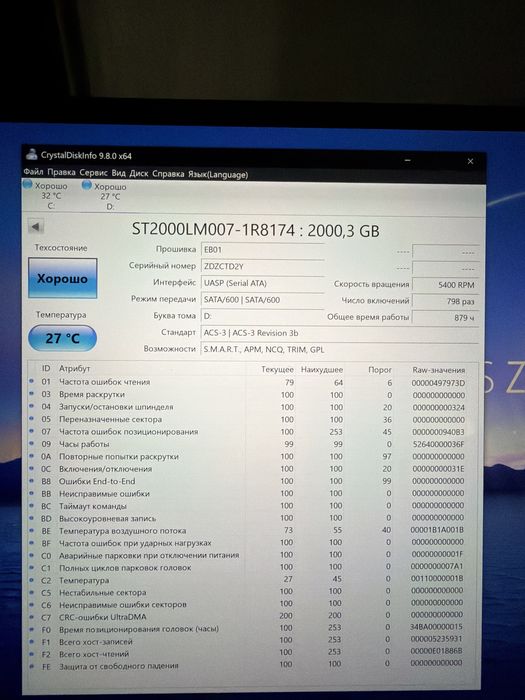Click the status dot of row C7 CRC-ошибки

tap(32, 617)
